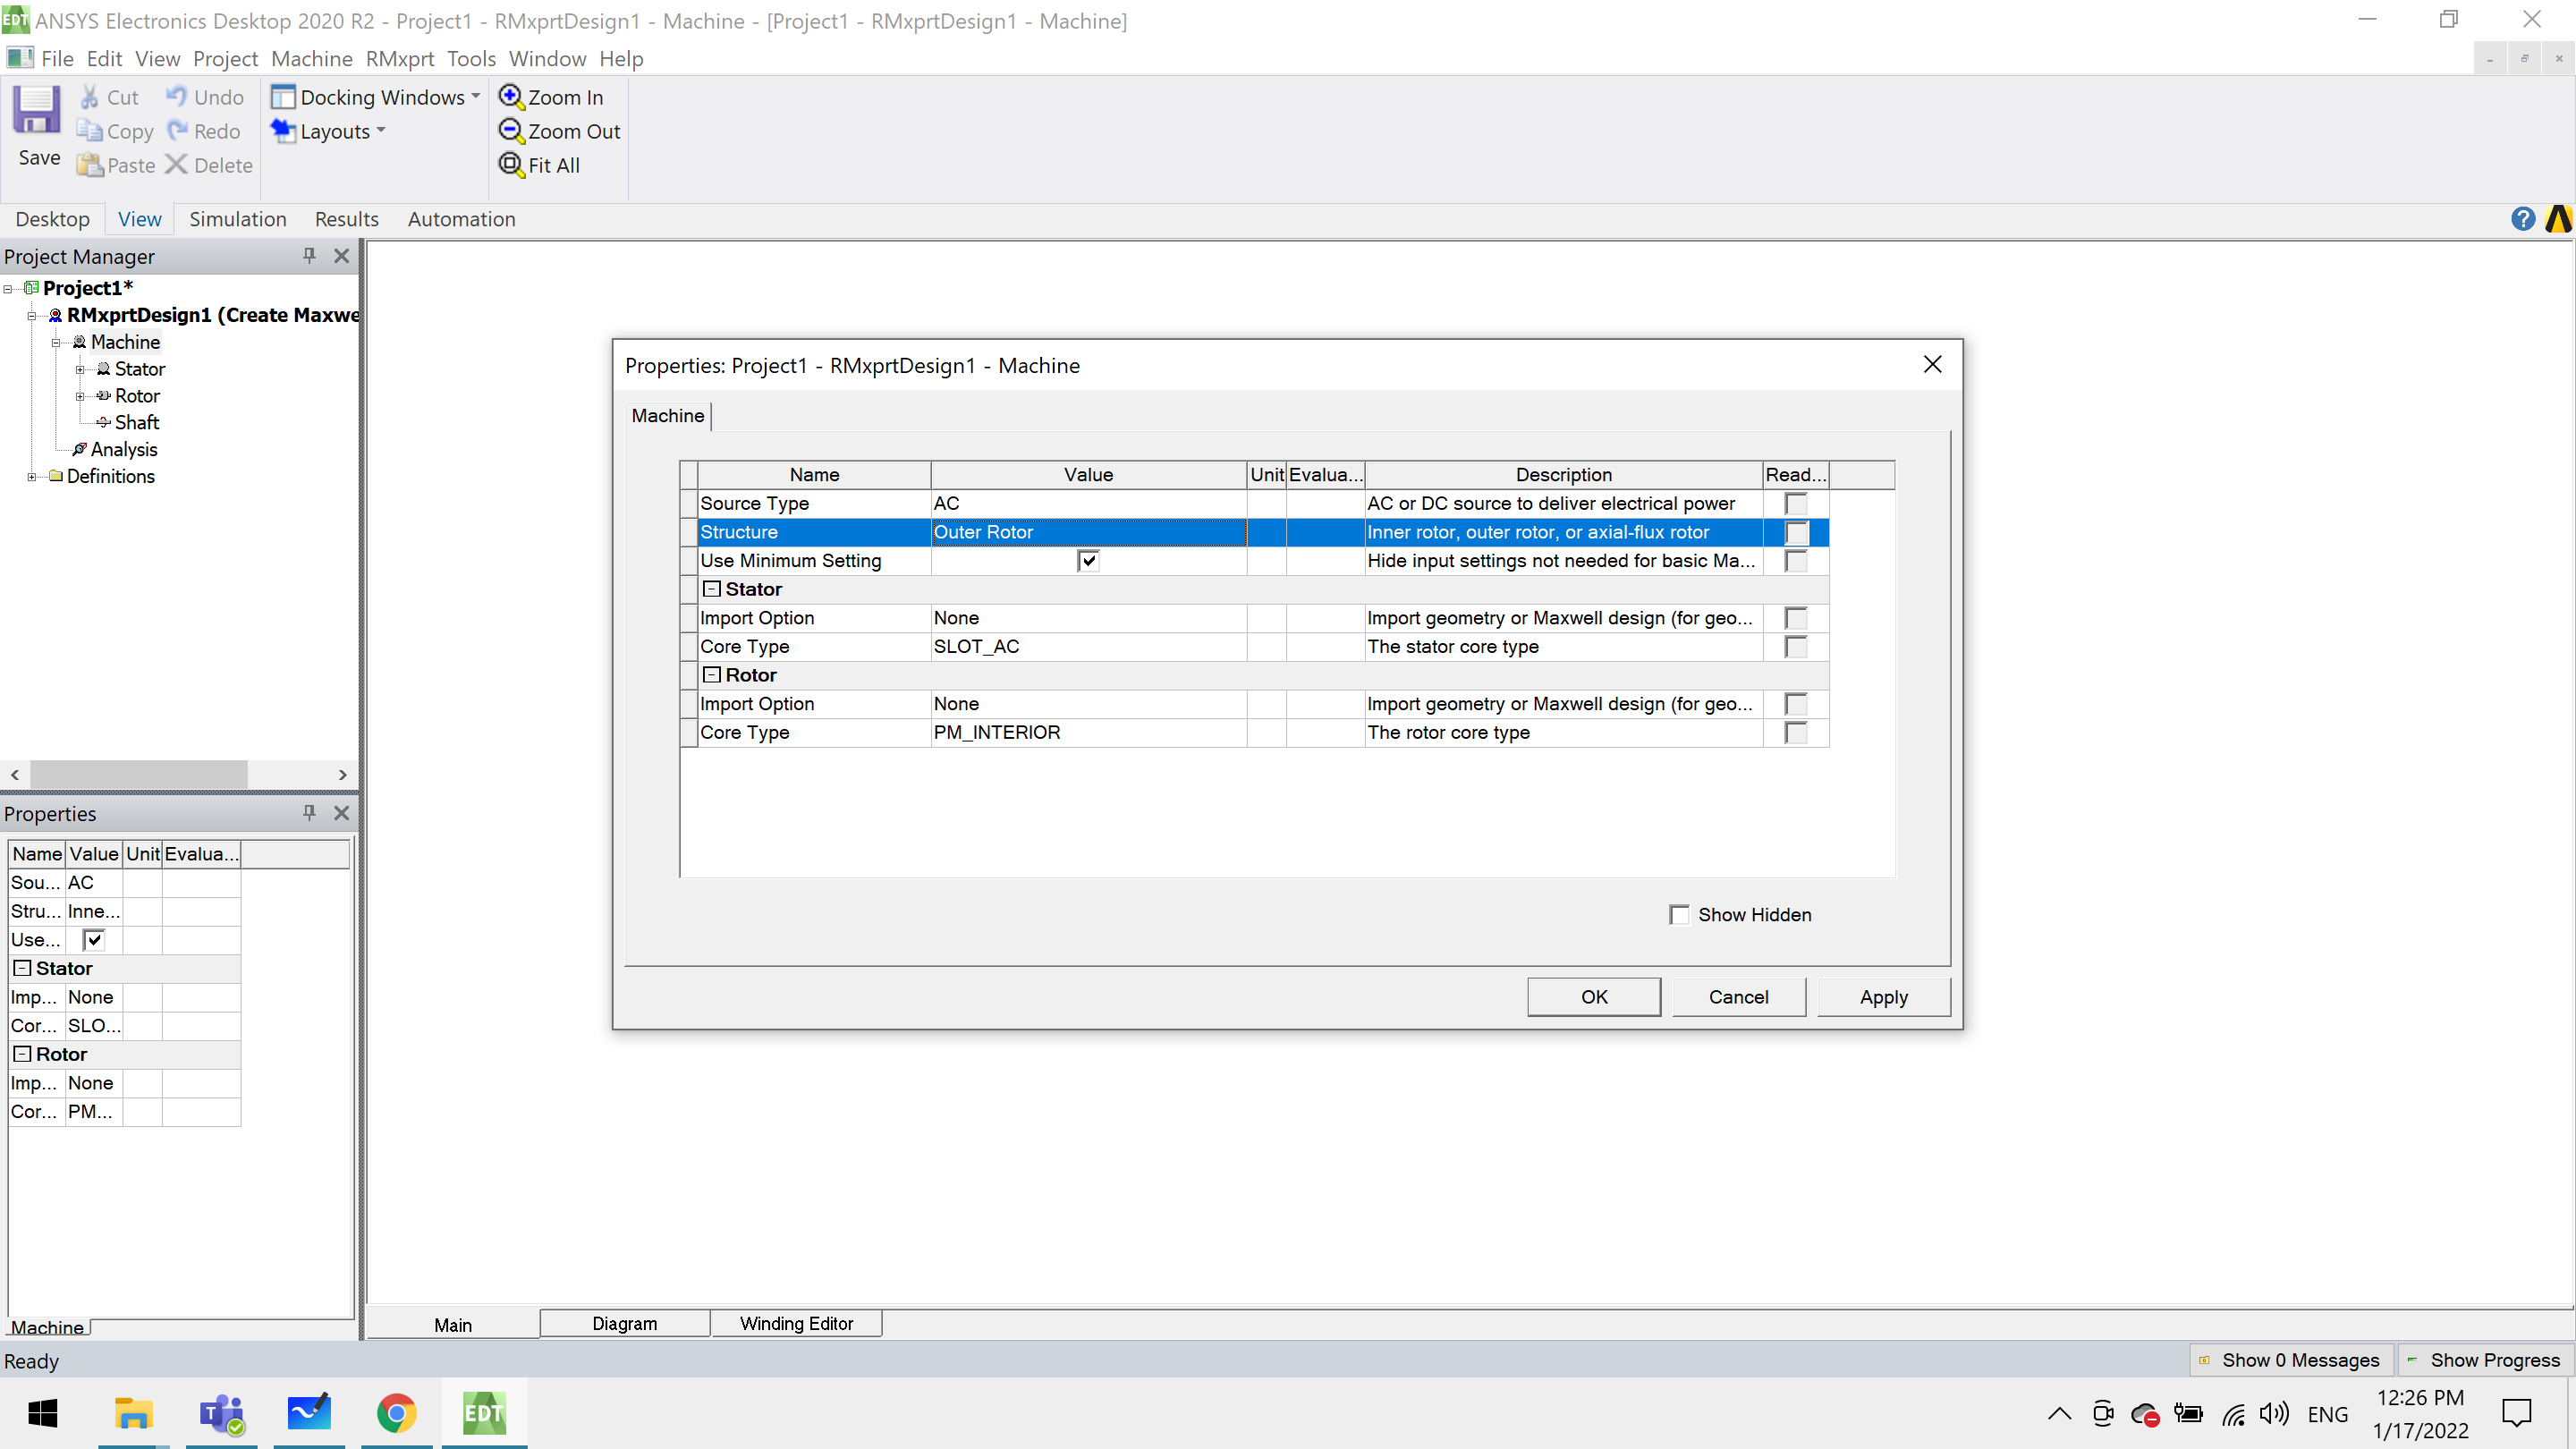This screenshot has width=2576, height=1449.
Task: Enable the Show Hidden checkbox
Action: point(1680,915)
